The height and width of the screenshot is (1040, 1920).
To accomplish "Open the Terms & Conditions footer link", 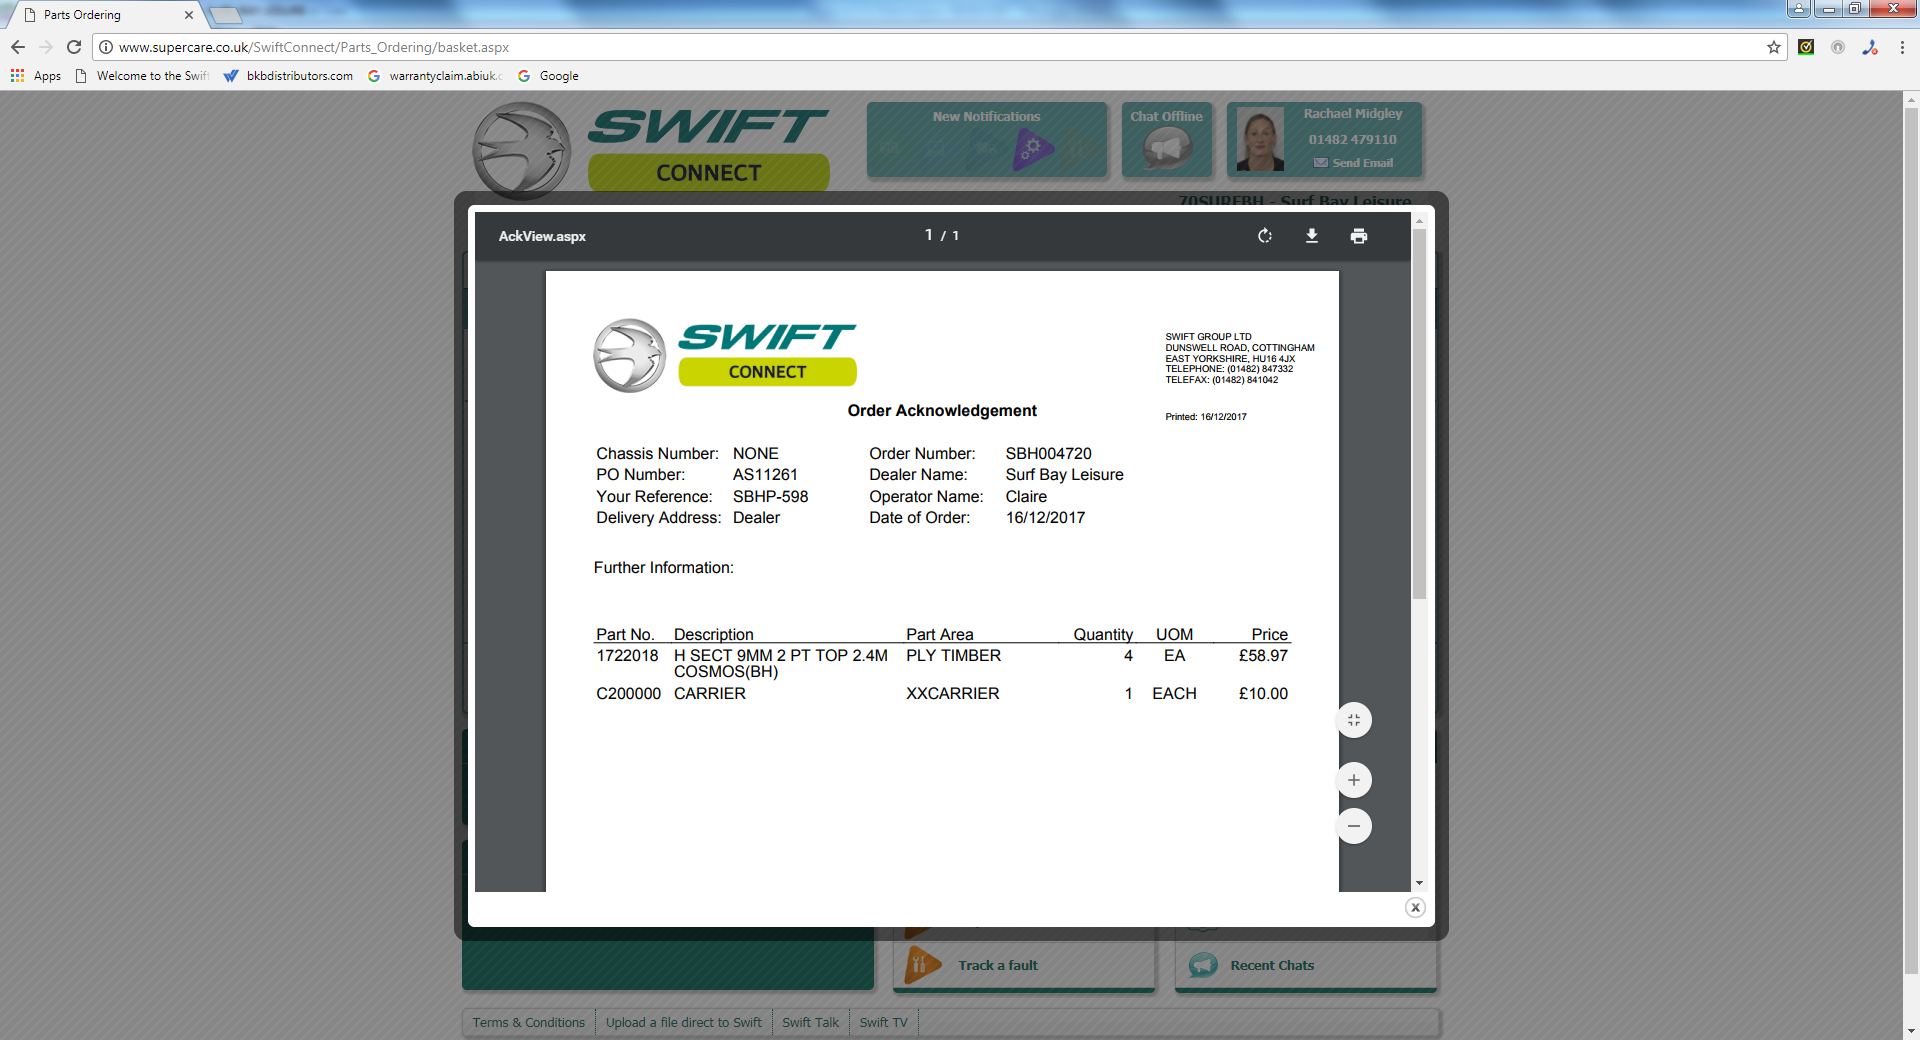I will point(529,1022).
